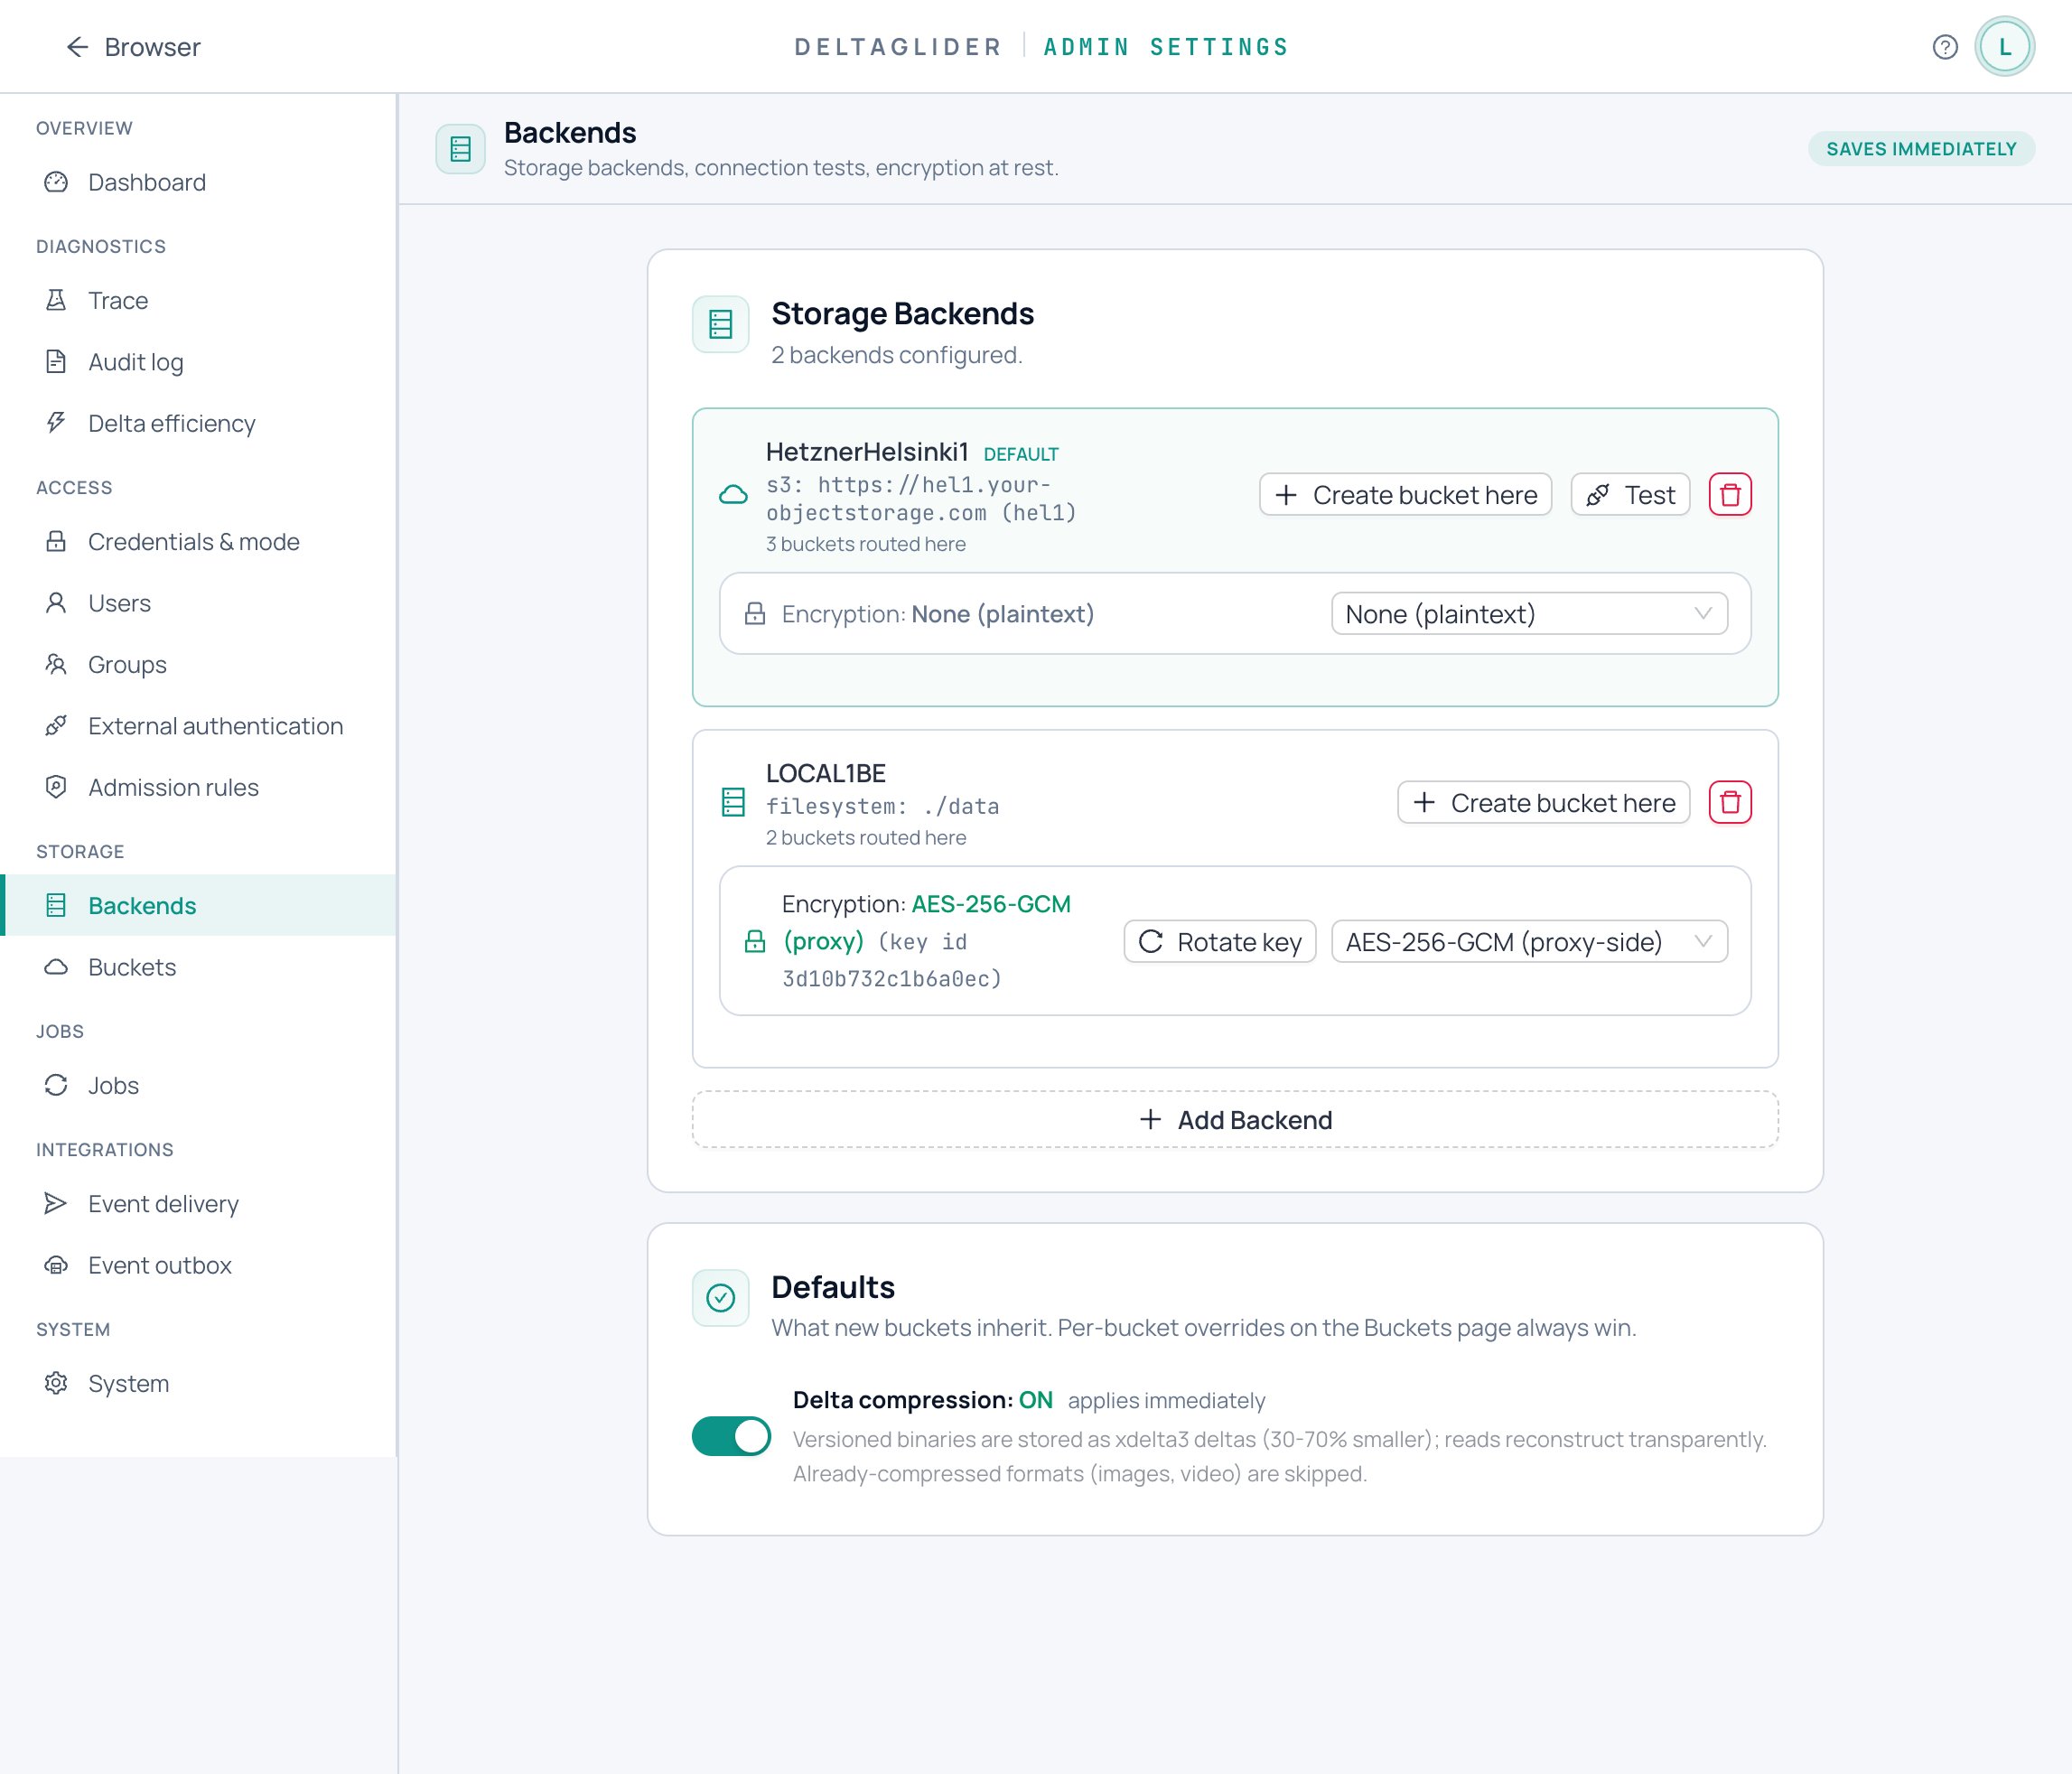Viewport: 2072px width, 1774px height.
Task: Click the External authentication plug icon
Action: coord(56,726)
